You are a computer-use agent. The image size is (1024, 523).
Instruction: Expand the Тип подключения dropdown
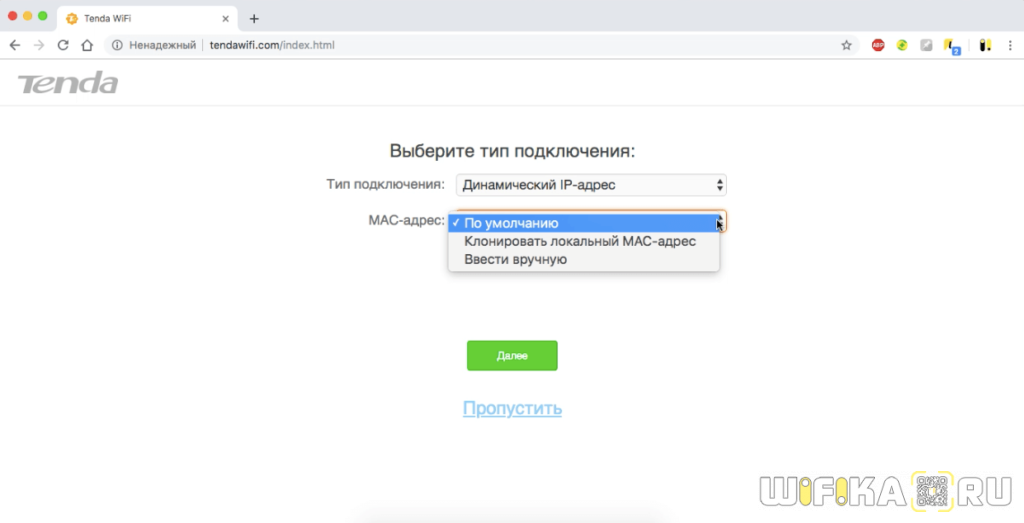(x=591, y=185)
